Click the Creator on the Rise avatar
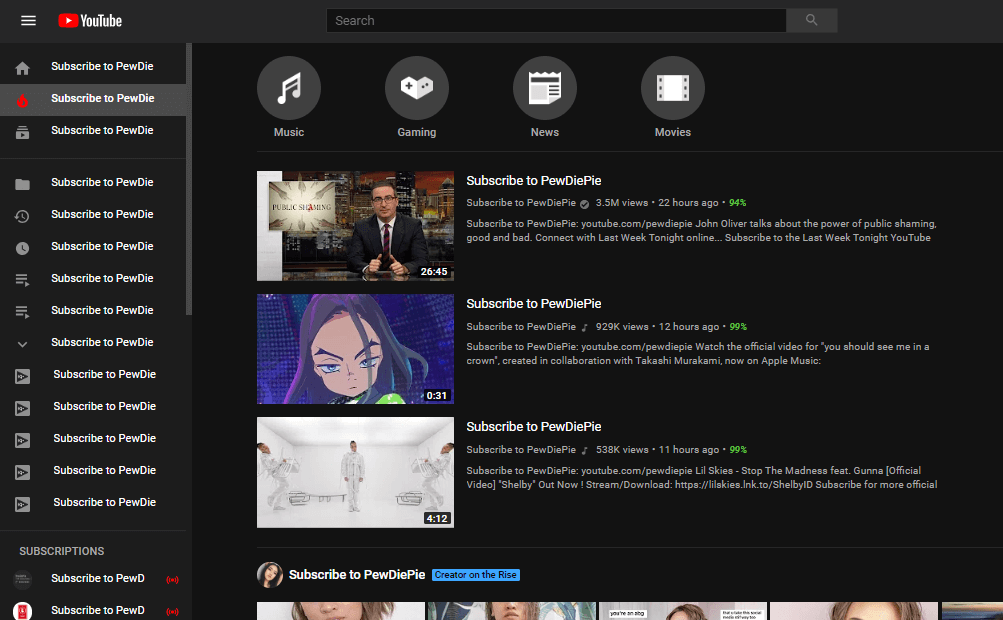This screenshot has width=1003, height=620. coord(270,575)
